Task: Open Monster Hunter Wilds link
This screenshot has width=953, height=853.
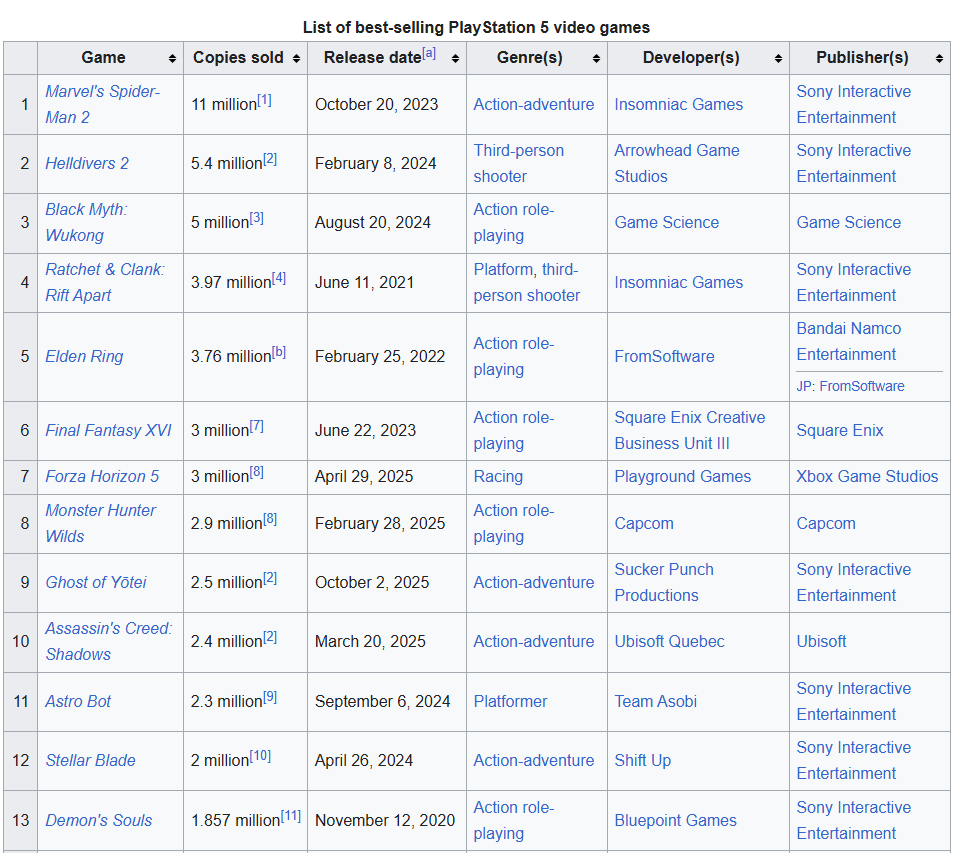Action: [x=100, y=523]
